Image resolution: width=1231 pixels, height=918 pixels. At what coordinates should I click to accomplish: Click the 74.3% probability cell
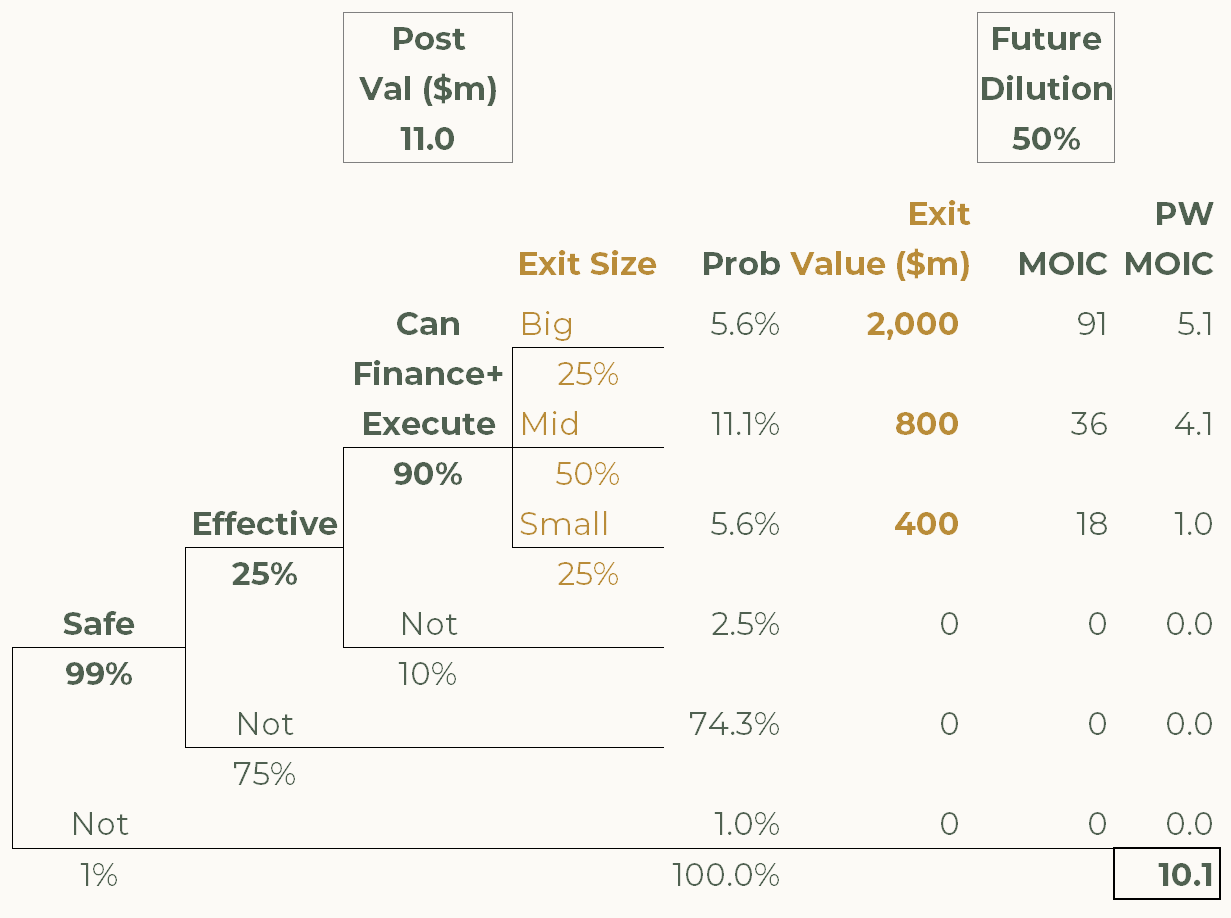coord(734,724)
